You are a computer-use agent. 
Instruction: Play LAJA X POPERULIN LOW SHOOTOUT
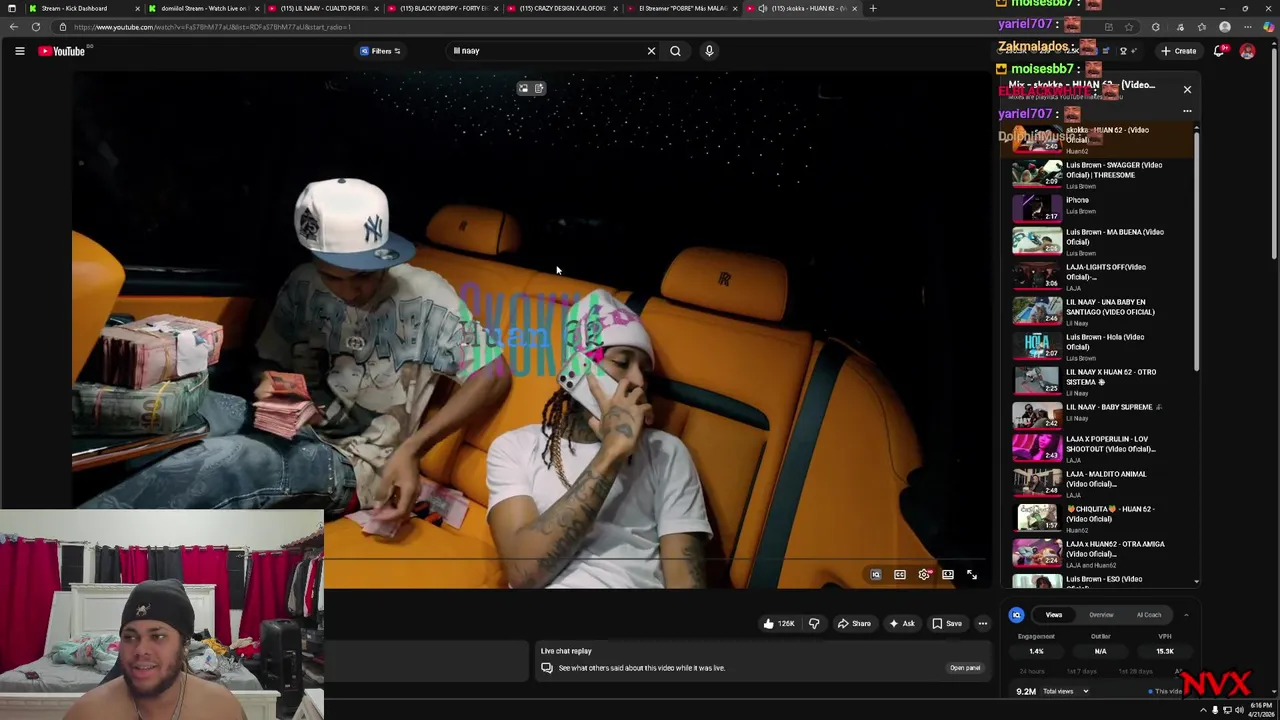click(1100, 448)
